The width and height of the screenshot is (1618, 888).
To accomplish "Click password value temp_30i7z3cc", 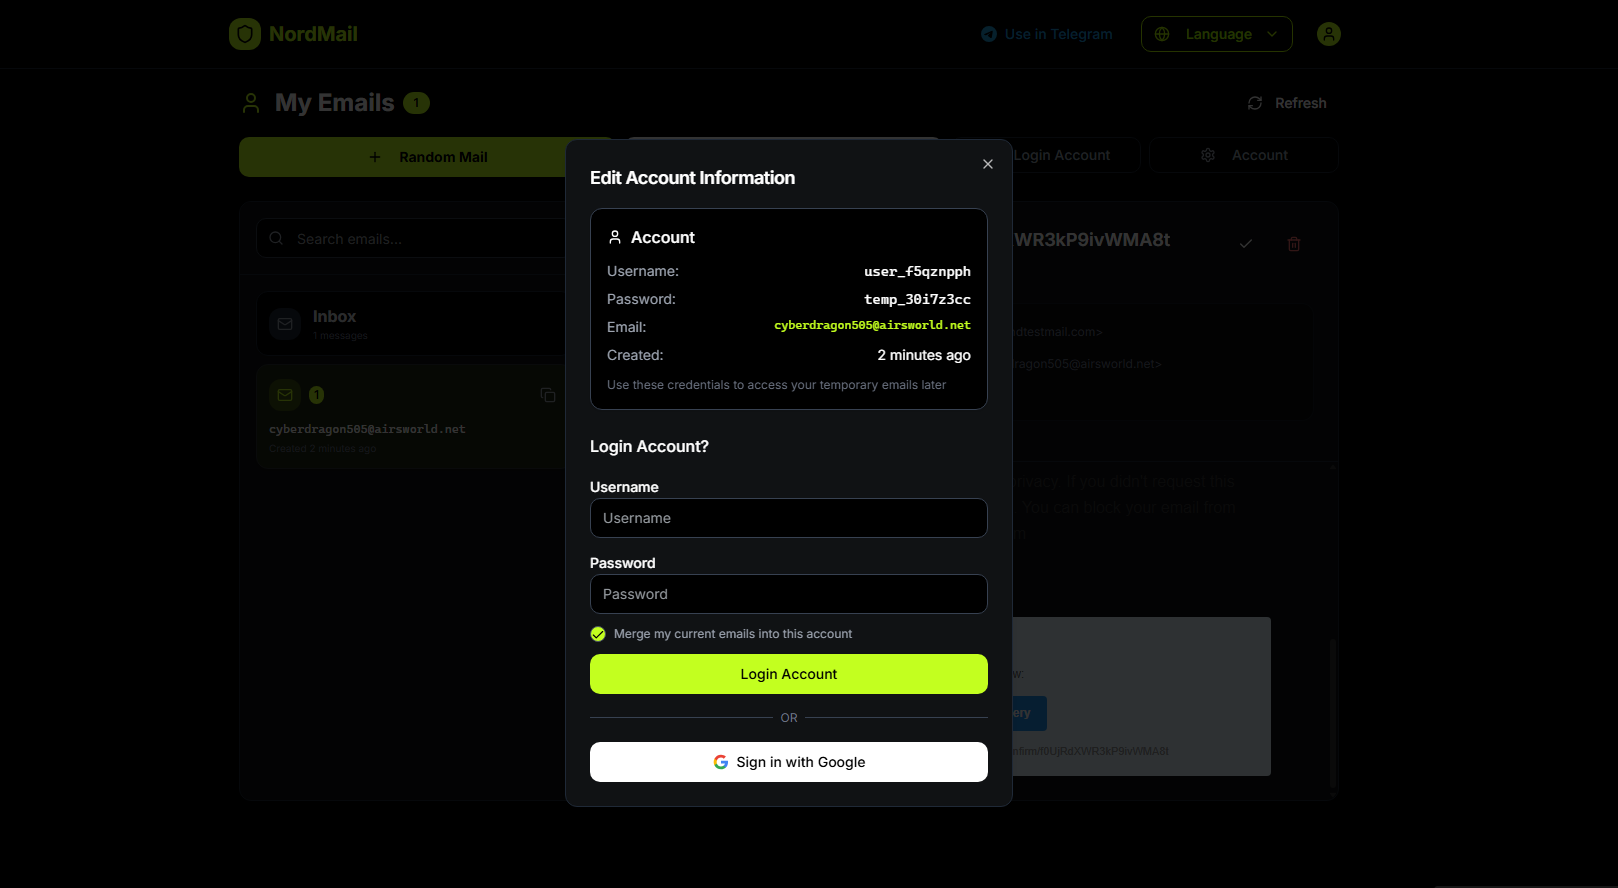I will [917, 299].
